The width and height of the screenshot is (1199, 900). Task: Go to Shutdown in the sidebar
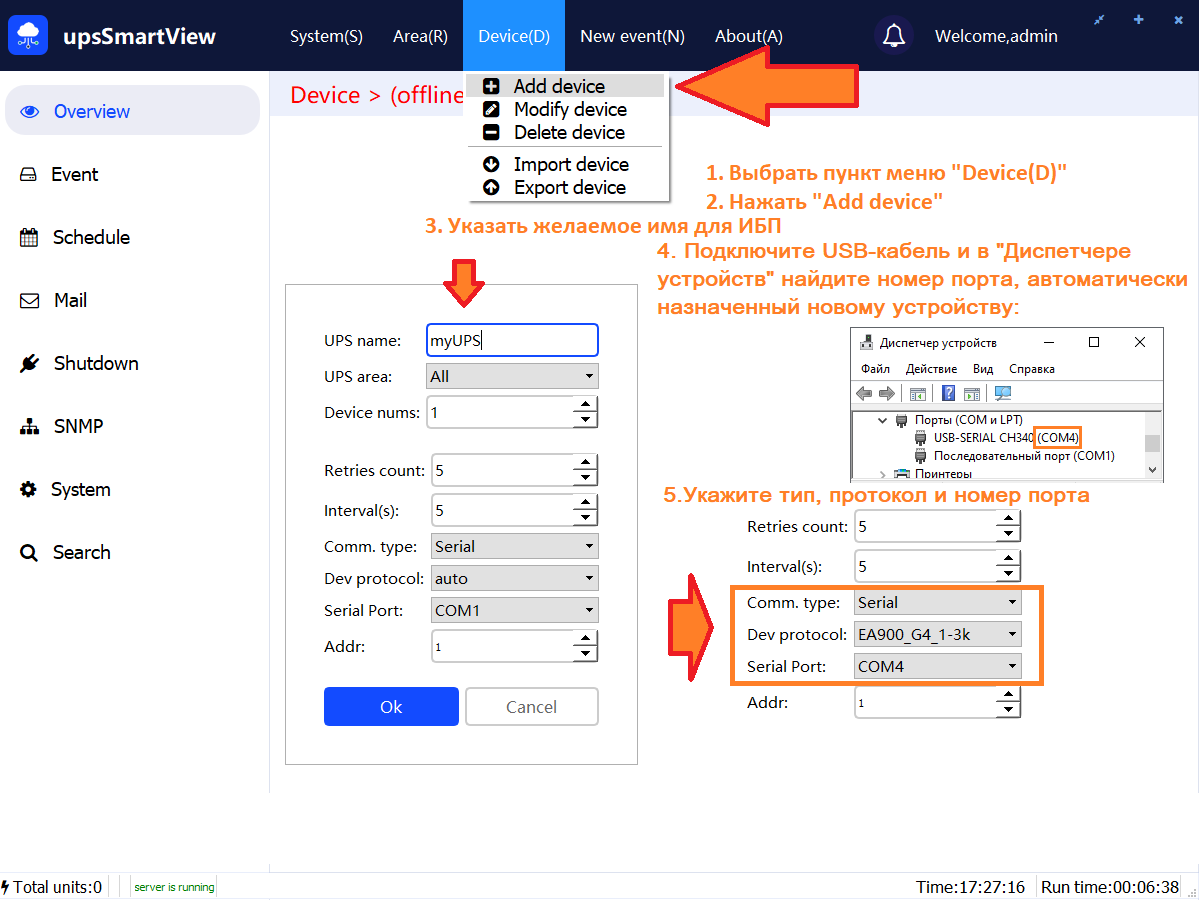96,363
